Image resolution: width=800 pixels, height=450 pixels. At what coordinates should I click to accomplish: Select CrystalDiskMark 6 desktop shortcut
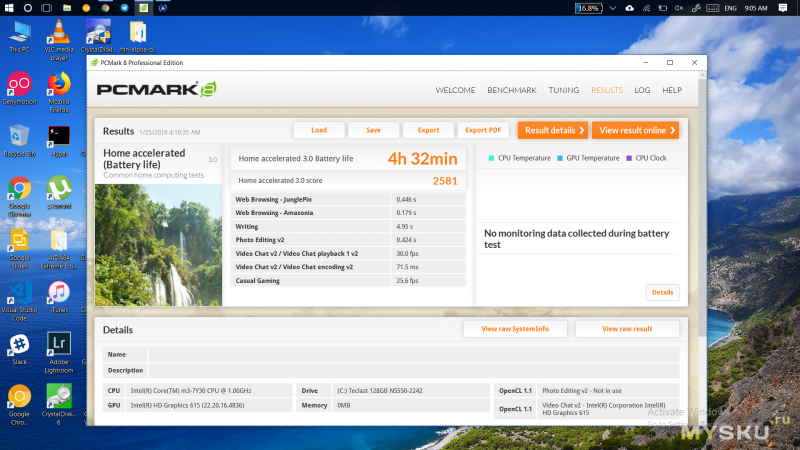click(x=59, y=405)
